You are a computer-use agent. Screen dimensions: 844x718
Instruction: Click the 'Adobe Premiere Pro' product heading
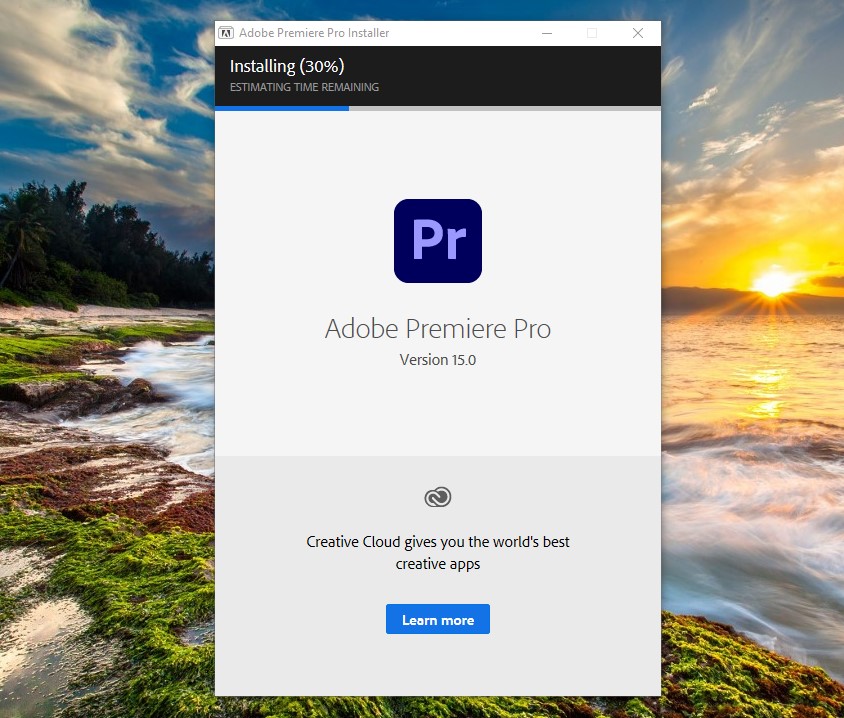(x=438, y=328)
